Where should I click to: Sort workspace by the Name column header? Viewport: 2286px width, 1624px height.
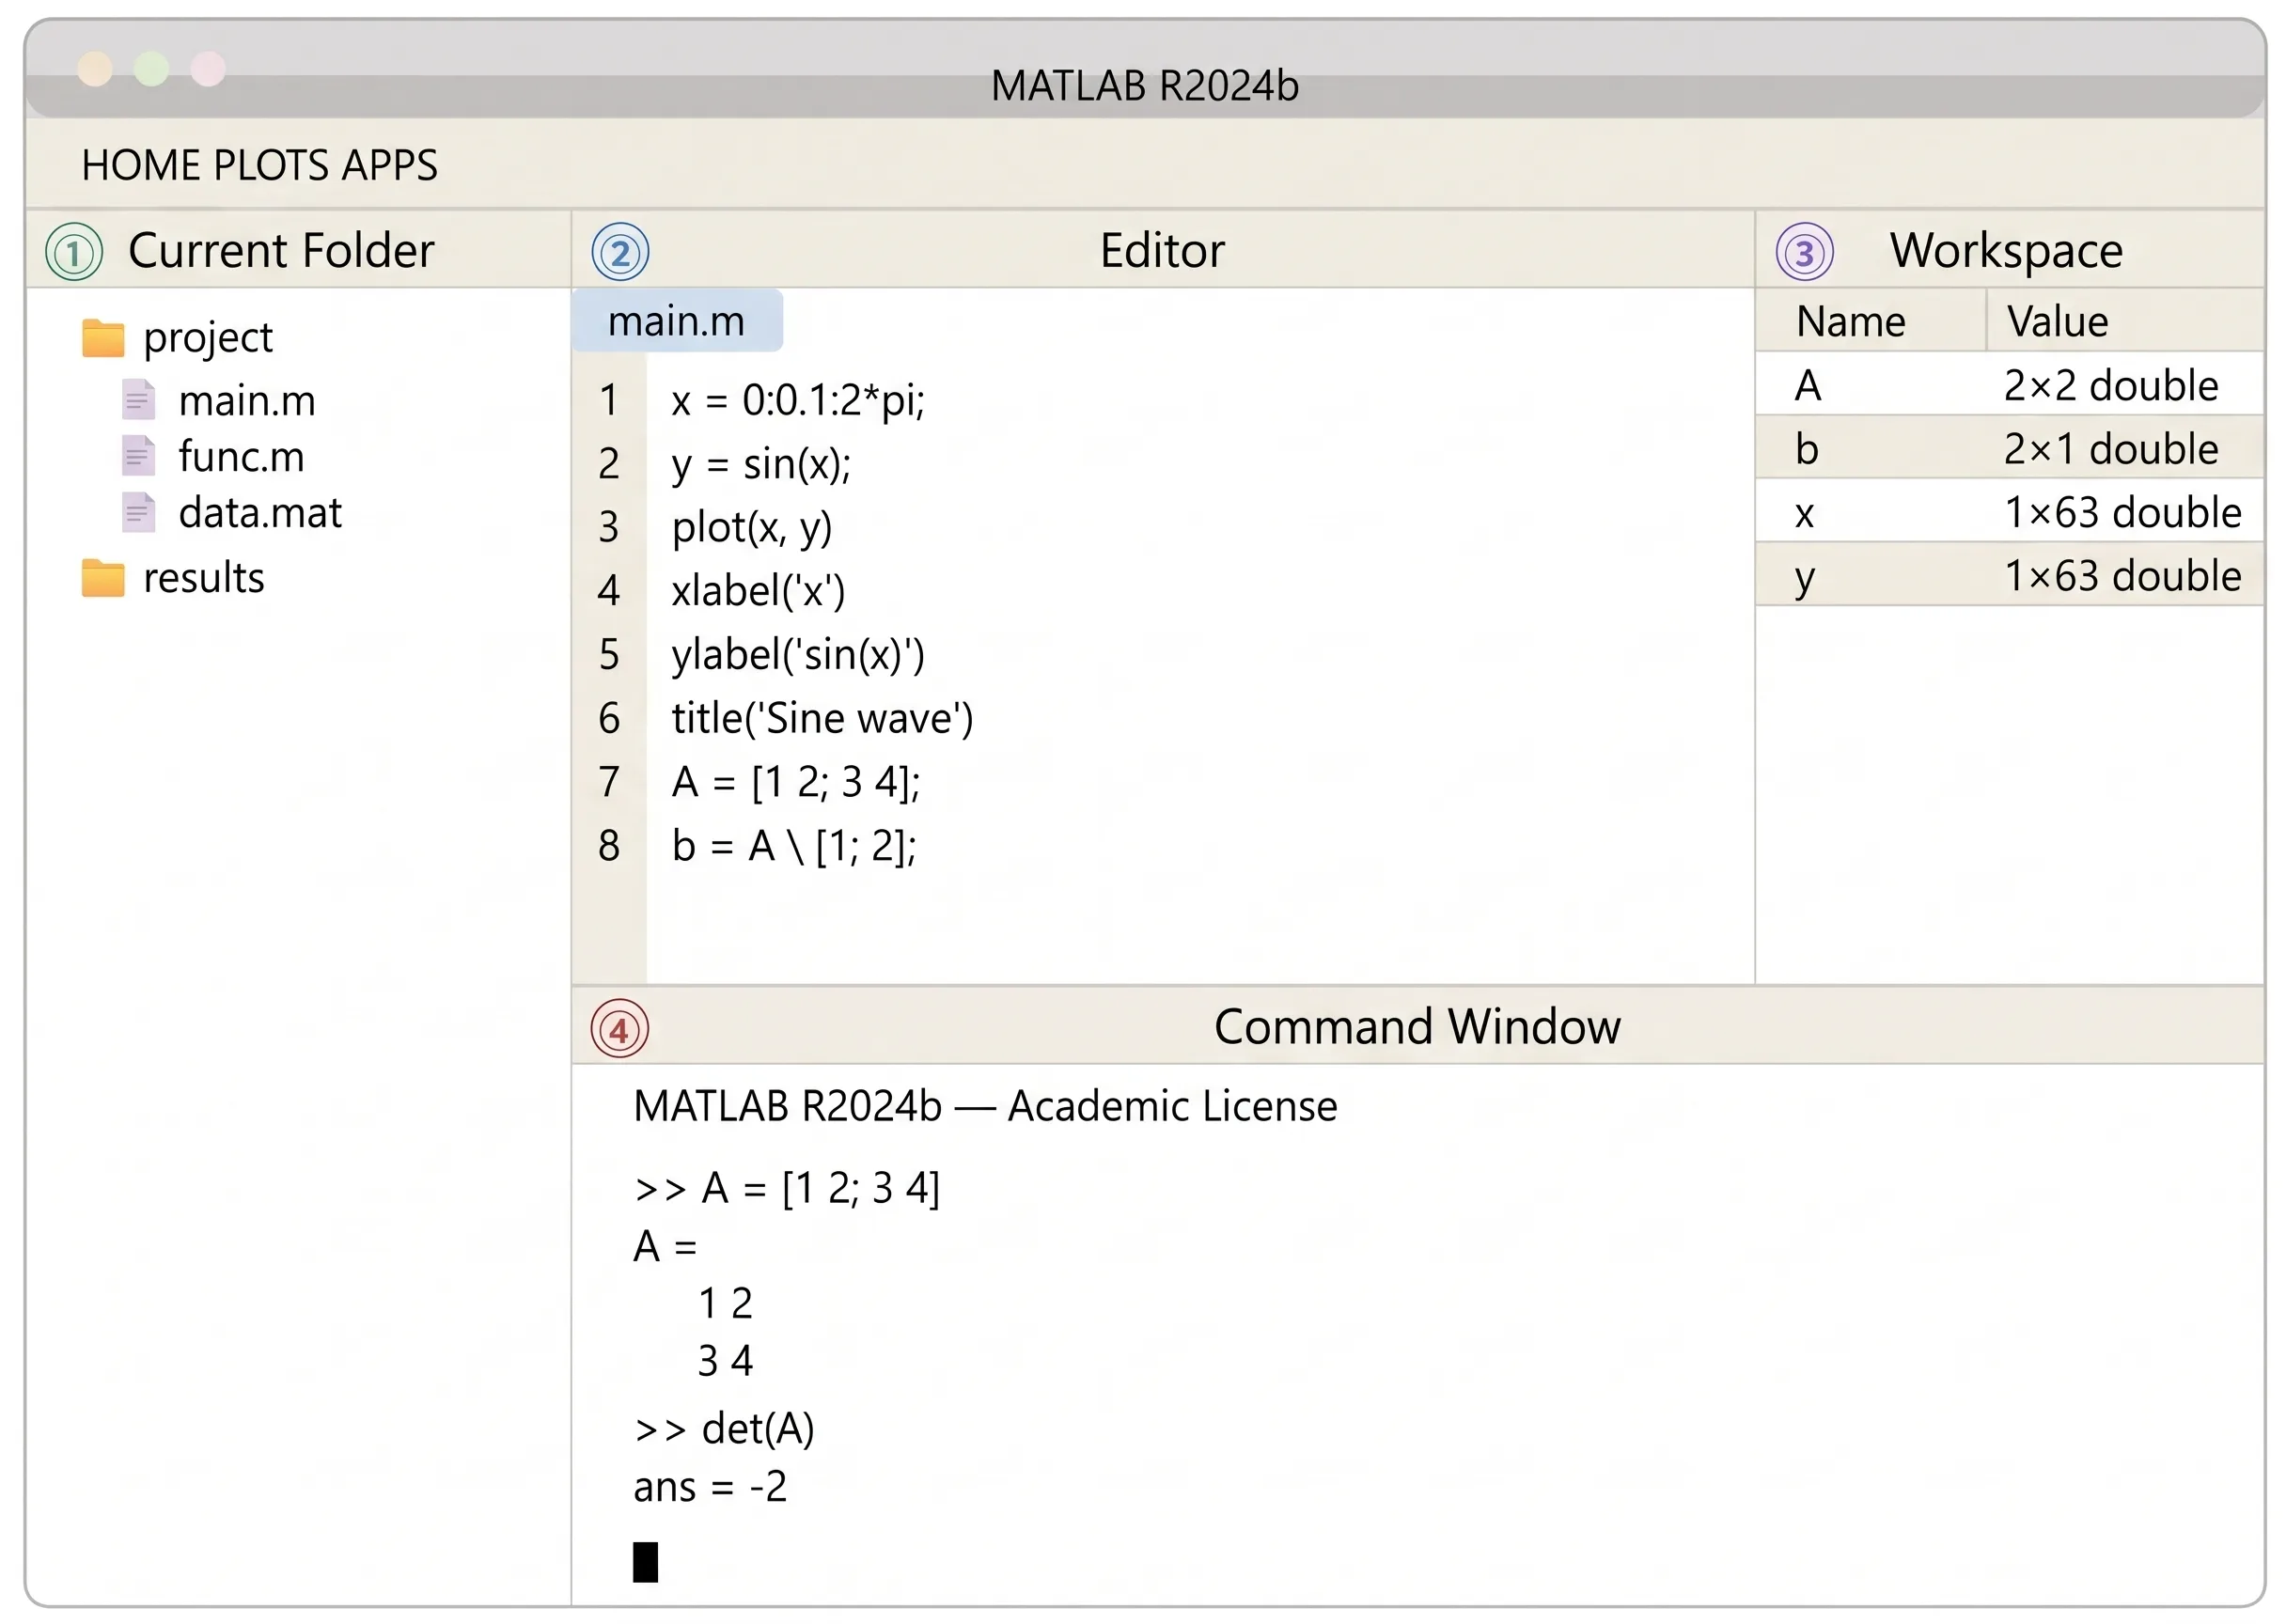click(1871, 321)
